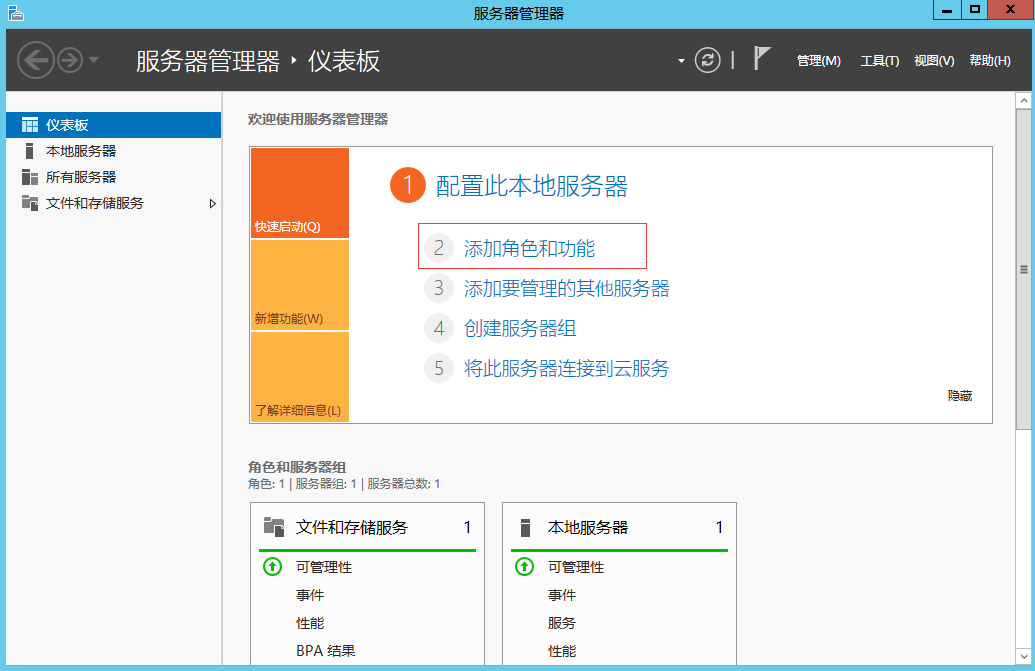This screenshot has height=671, width=1035.
Task: Open the 工具(T) menu
Action: (x=879, y=61)
